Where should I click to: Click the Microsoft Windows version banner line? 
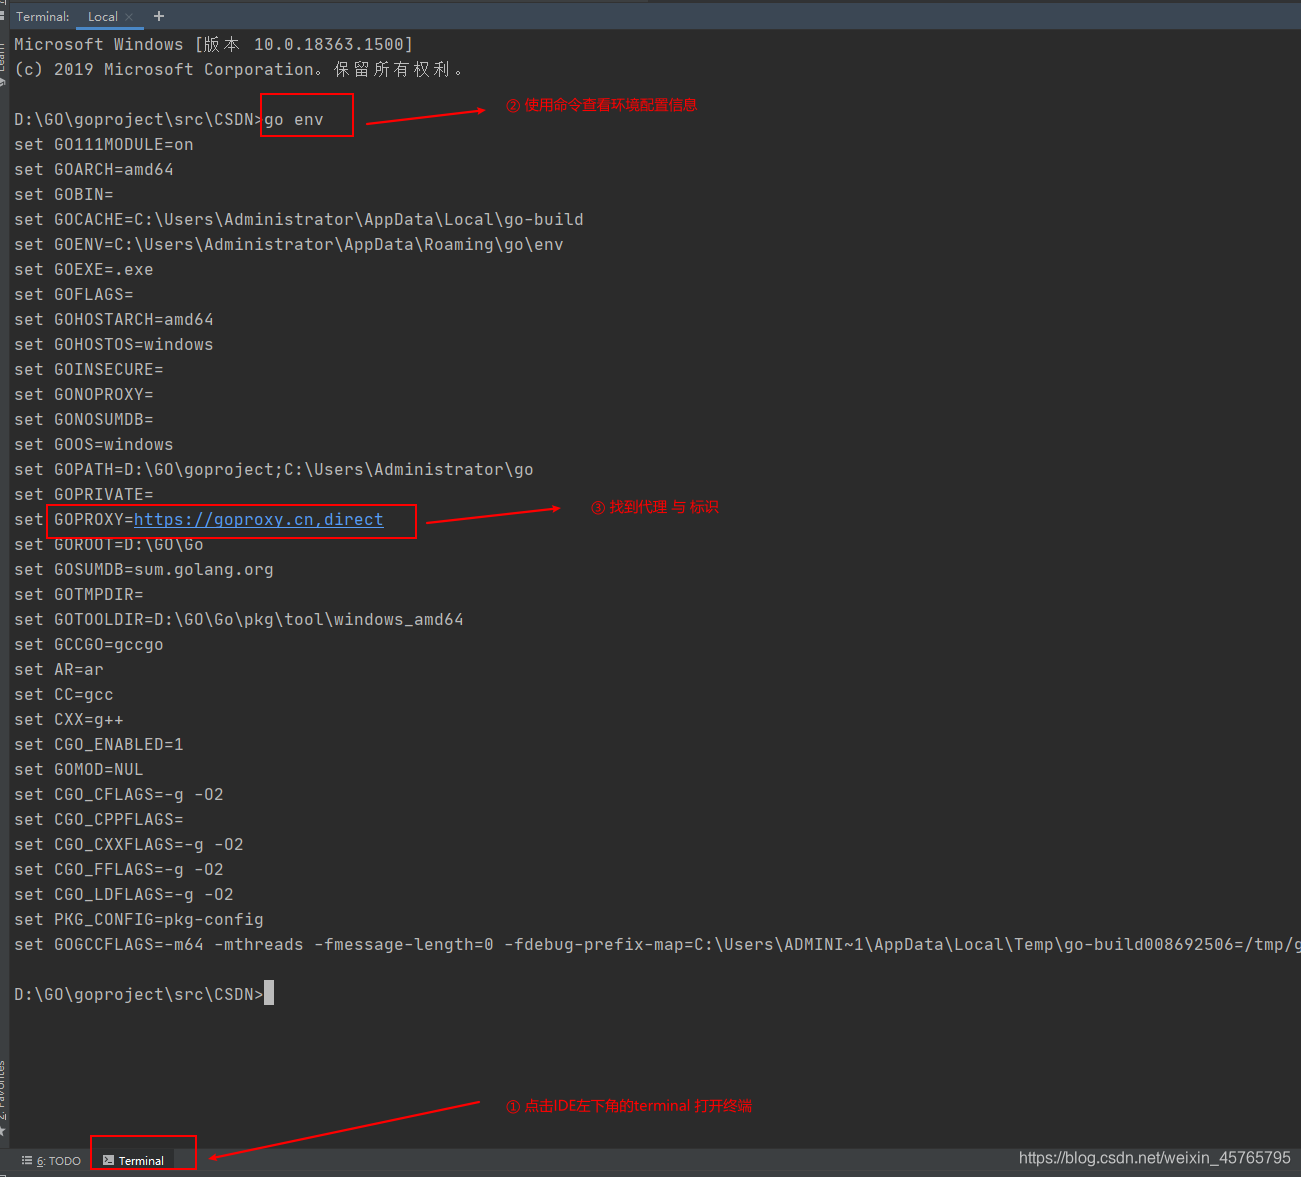click(x=214, y=44)
